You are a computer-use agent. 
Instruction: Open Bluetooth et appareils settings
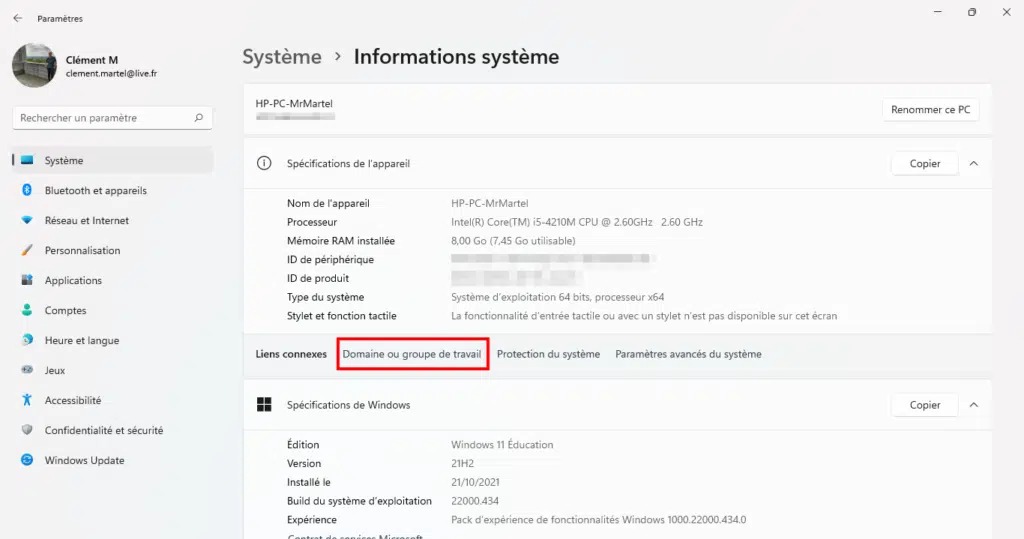point(113,190)
